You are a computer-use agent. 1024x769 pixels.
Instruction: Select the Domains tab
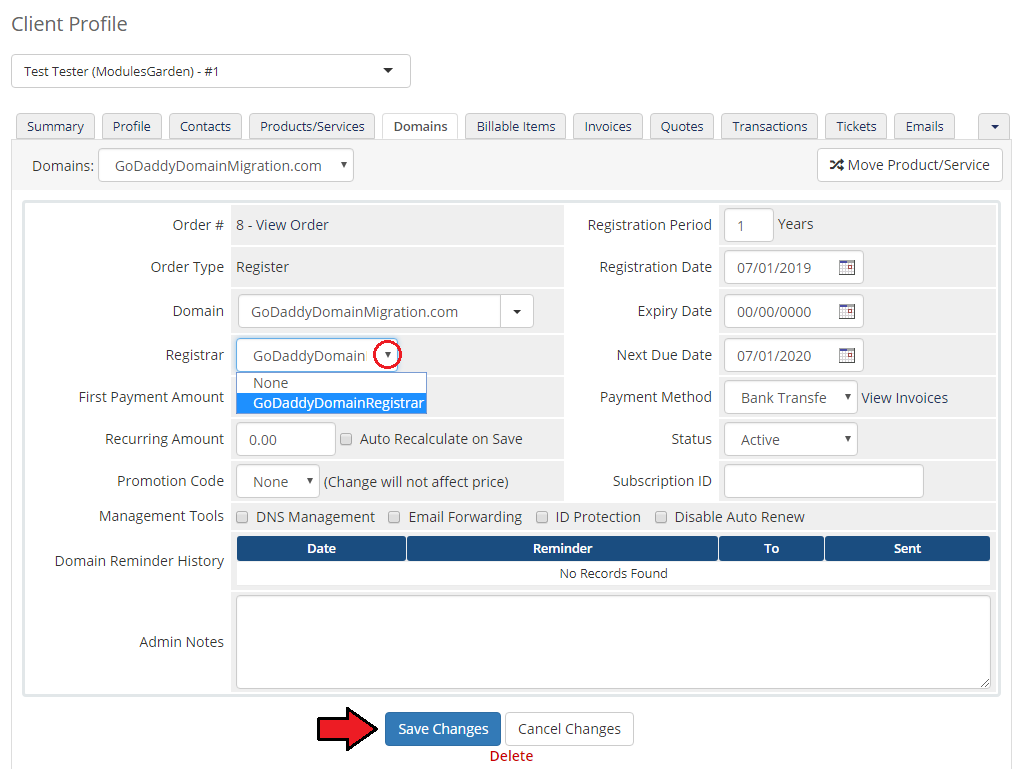click(x=421, y=127)
